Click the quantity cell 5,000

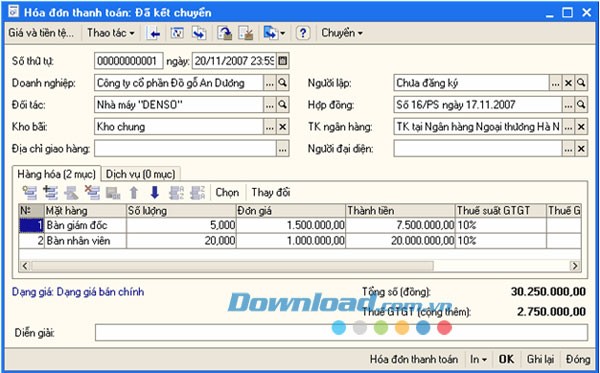tap(181, 225)
